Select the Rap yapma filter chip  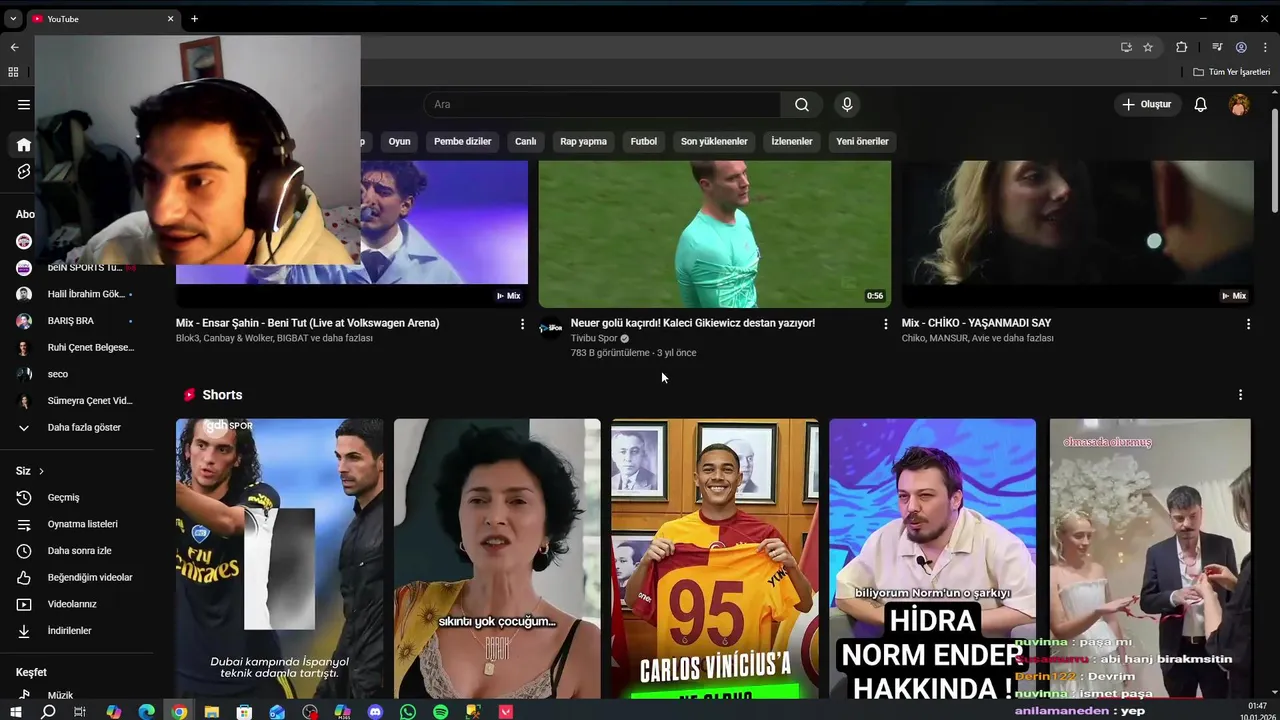pos(583,141)
